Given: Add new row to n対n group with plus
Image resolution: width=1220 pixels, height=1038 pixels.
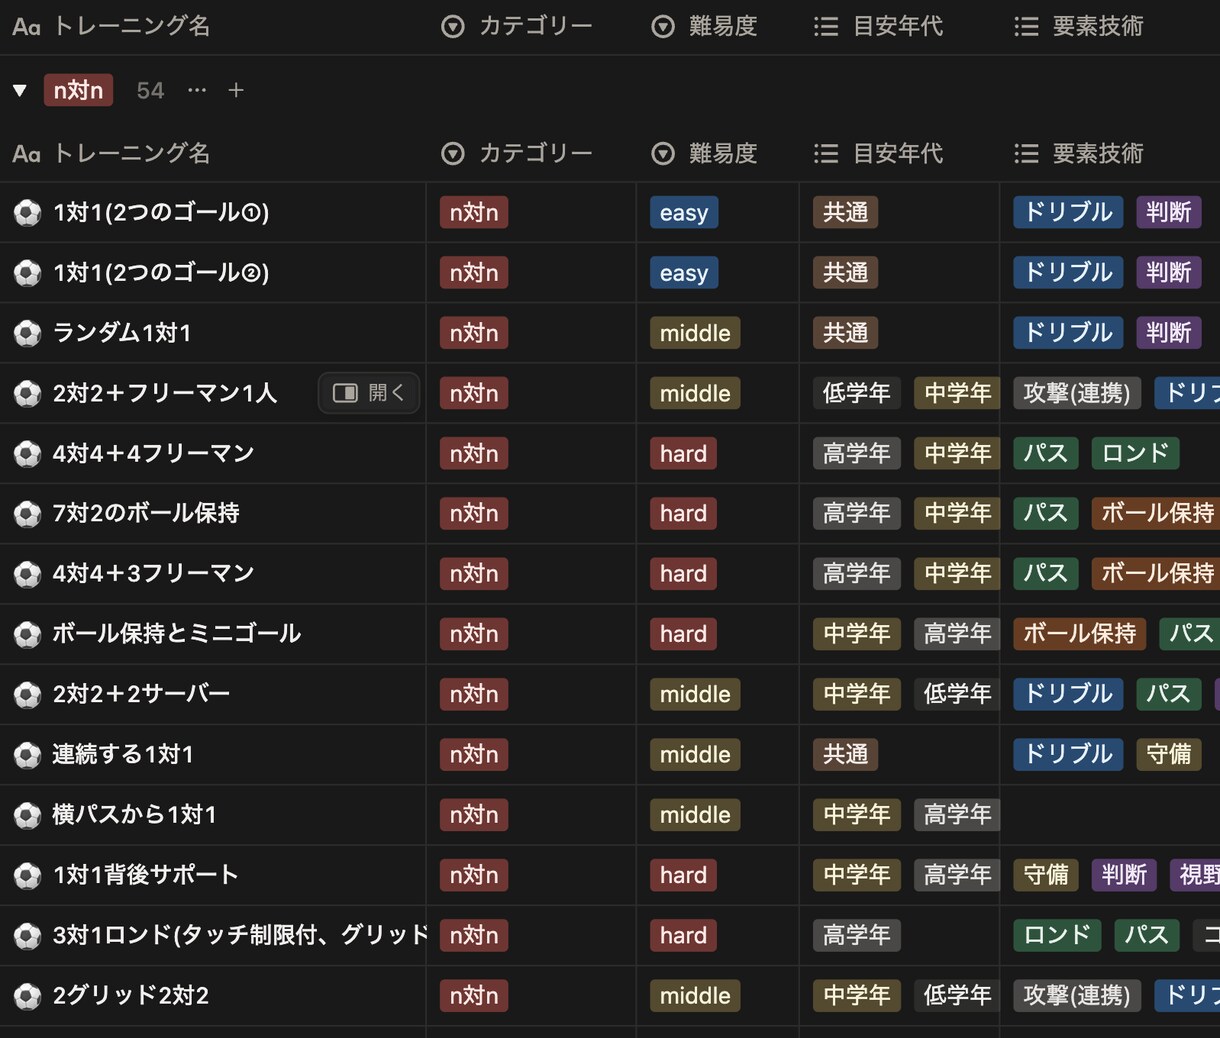Looking at the screenshot, I should pos(236,90).
